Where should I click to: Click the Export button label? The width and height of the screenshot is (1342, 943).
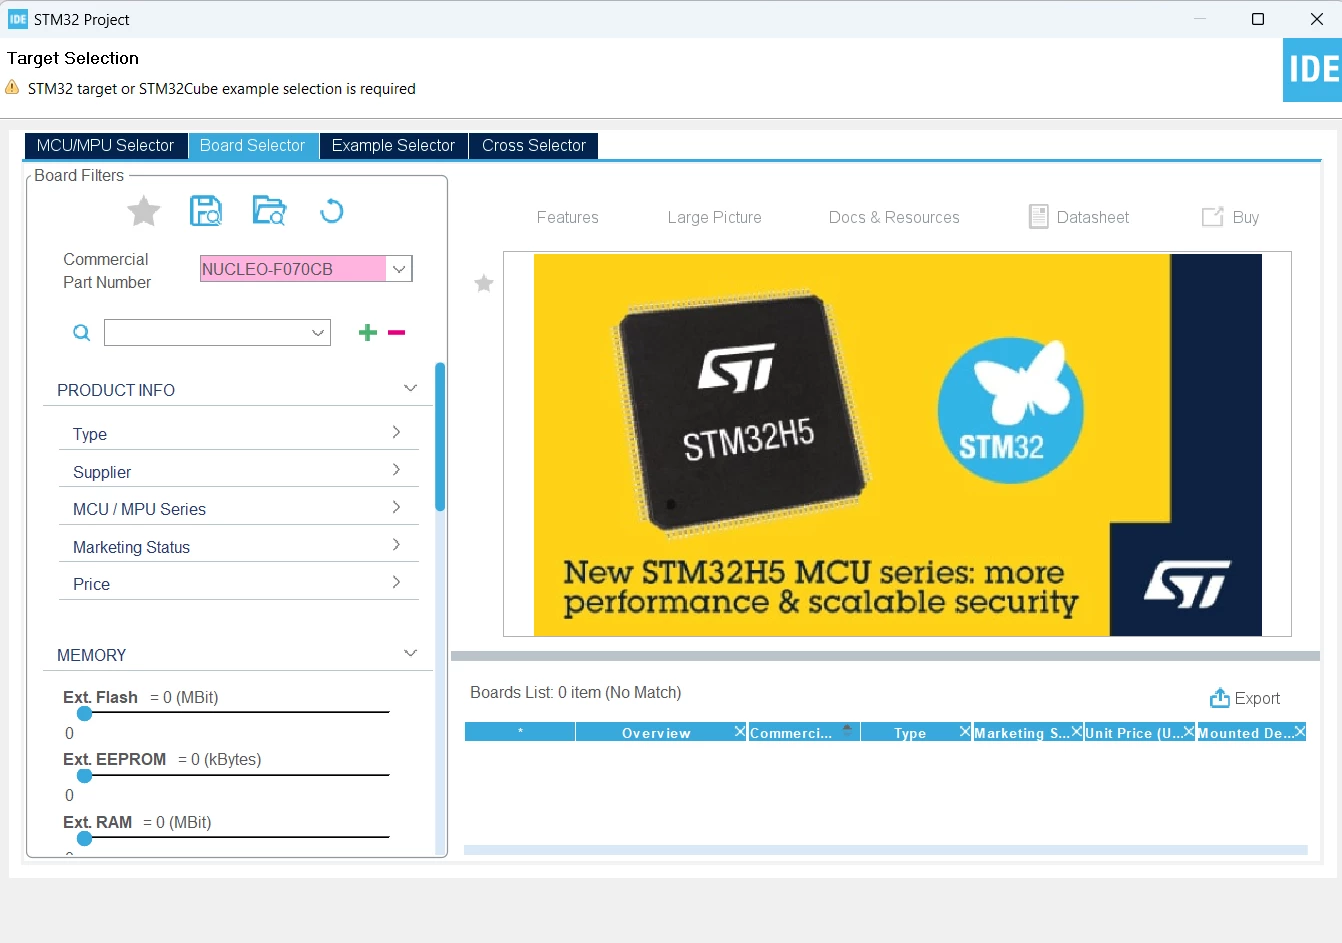(1257, 698)
